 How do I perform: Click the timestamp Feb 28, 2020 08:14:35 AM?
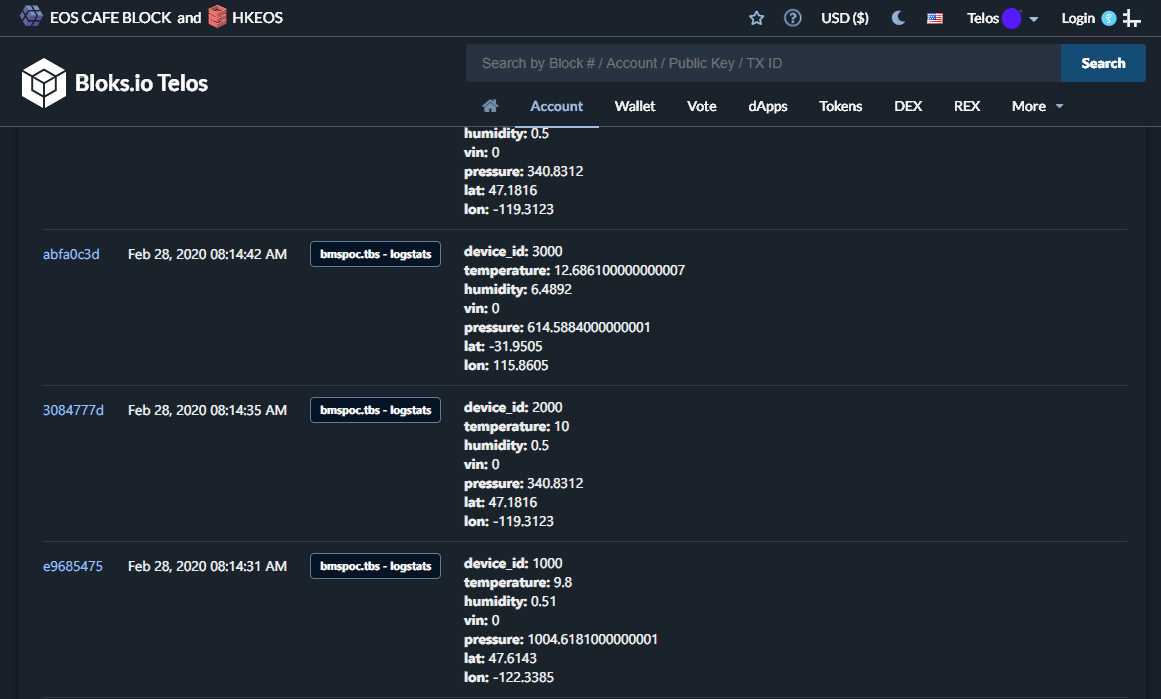[207, 410]
